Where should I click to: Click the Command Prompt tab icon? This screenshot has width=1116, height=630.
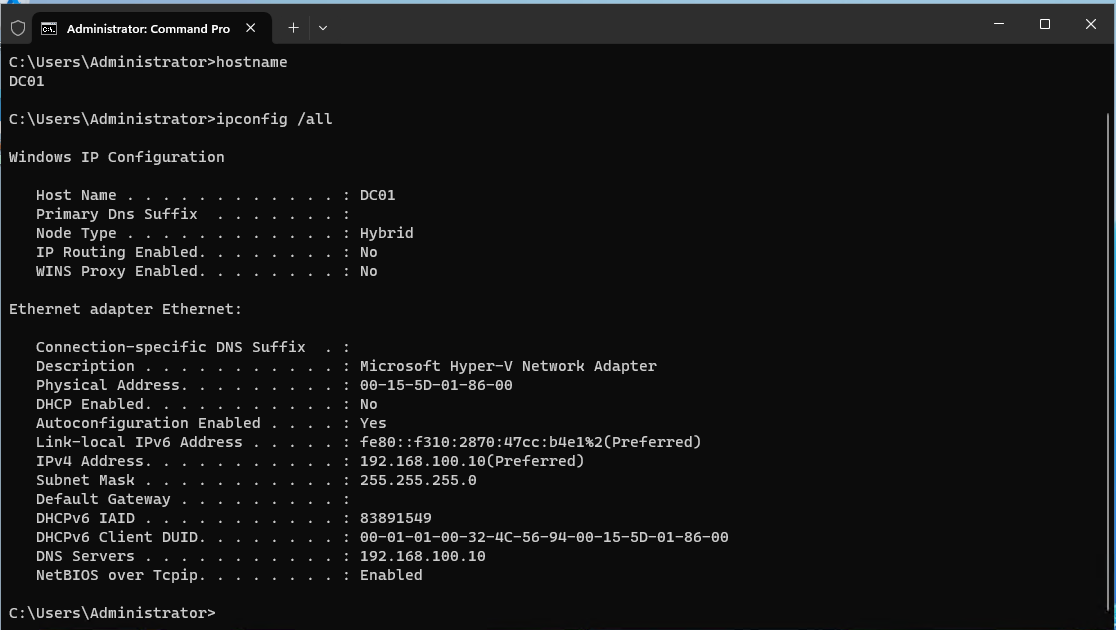48,28
